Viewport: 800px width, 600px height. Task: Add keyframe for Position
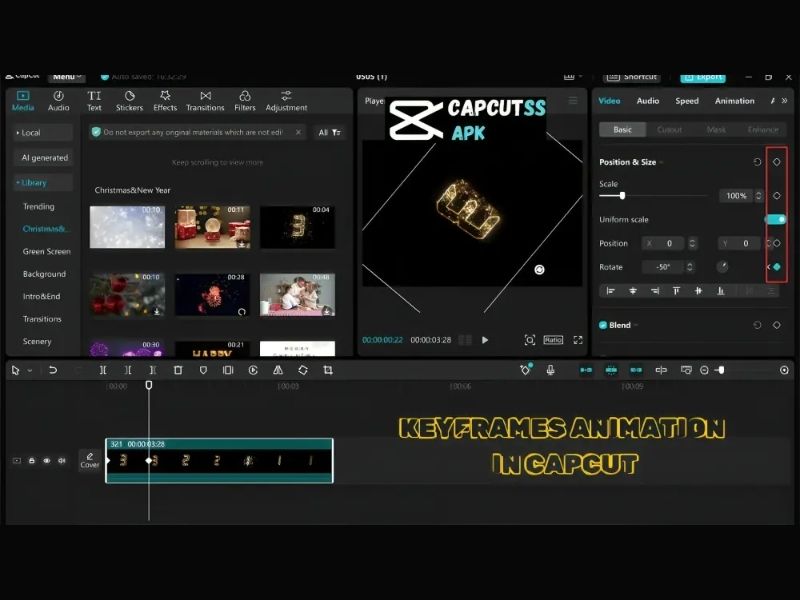(x=777, y=243)
